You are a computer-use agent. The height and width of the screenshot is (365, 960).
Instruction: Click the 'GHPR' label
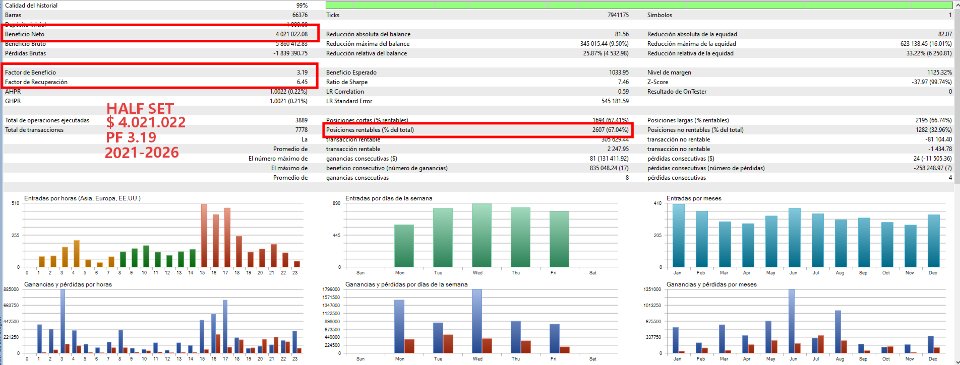click(12, 100)
